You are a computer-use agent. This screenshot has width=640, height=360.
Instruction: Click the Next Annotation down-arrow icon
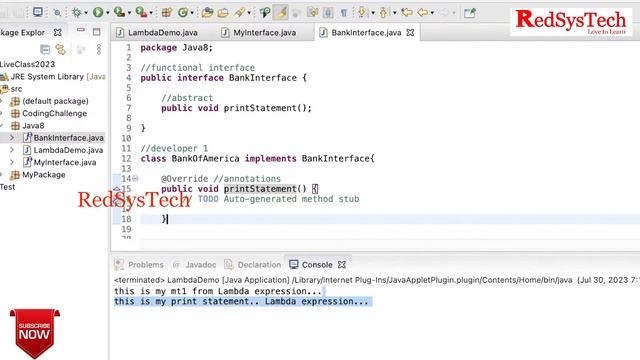[x=362, y=13]
